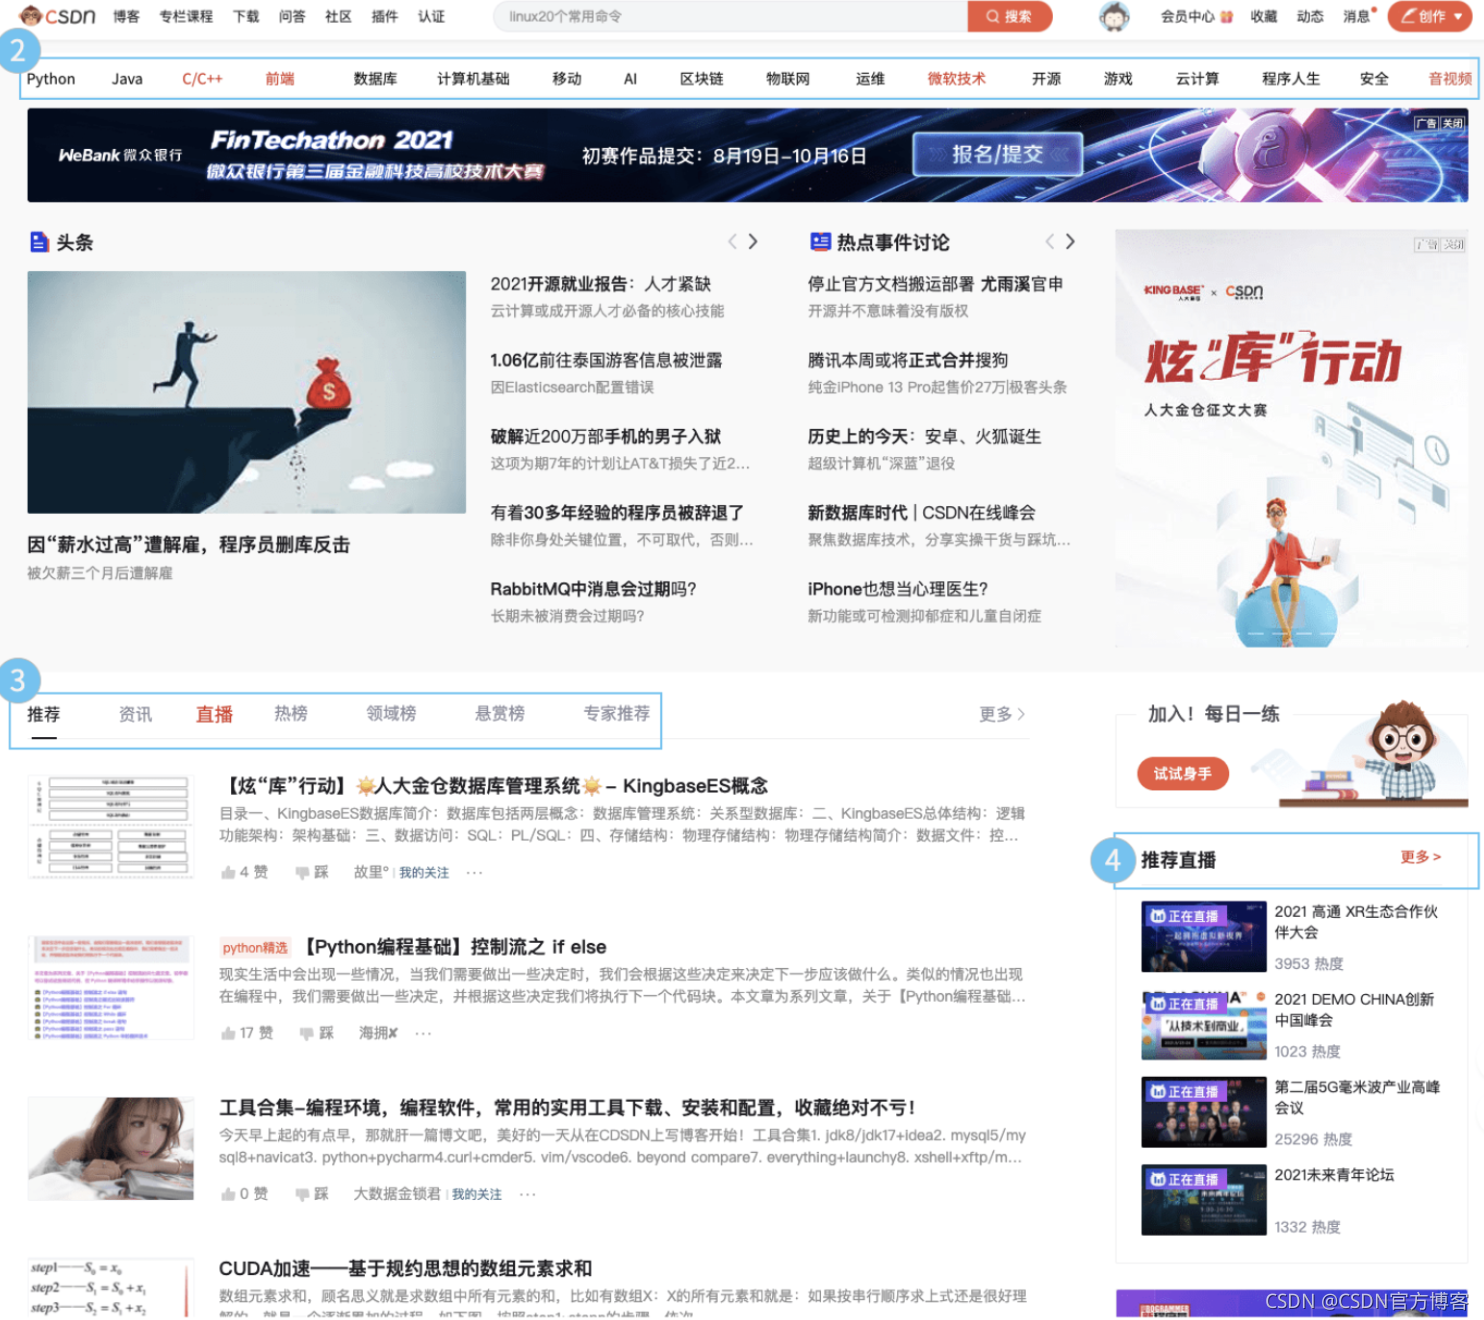The width and height of the screenshot is (1484, 1320).
Task: Open 消息 messages link
Action: pos(1357,16)
